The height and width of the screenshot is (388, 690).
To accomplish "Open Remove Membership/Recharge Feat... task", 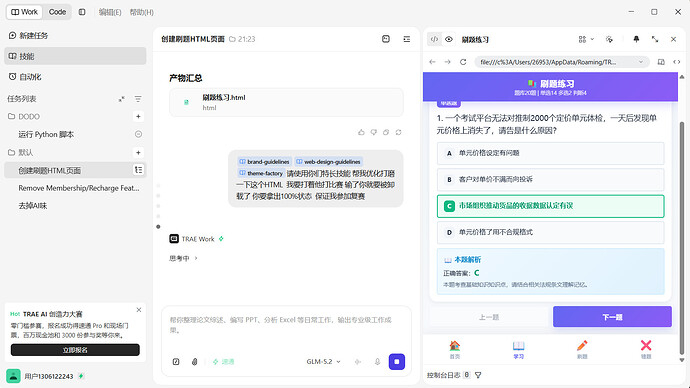I will pos(79,188).
